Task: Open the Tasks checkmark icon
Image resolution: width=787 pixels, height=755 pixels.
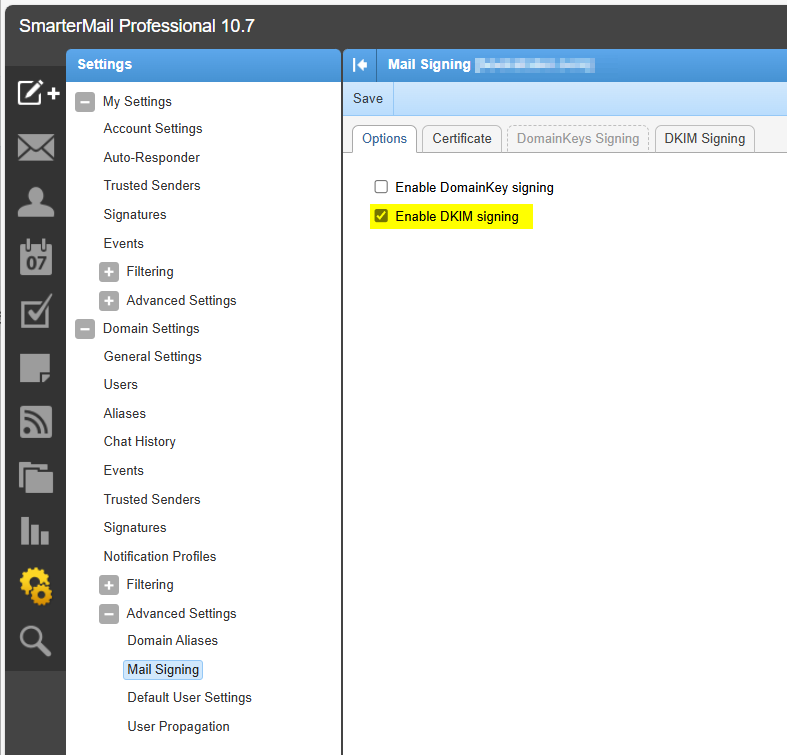Action: pyautogui.click(x=36, y=311)
